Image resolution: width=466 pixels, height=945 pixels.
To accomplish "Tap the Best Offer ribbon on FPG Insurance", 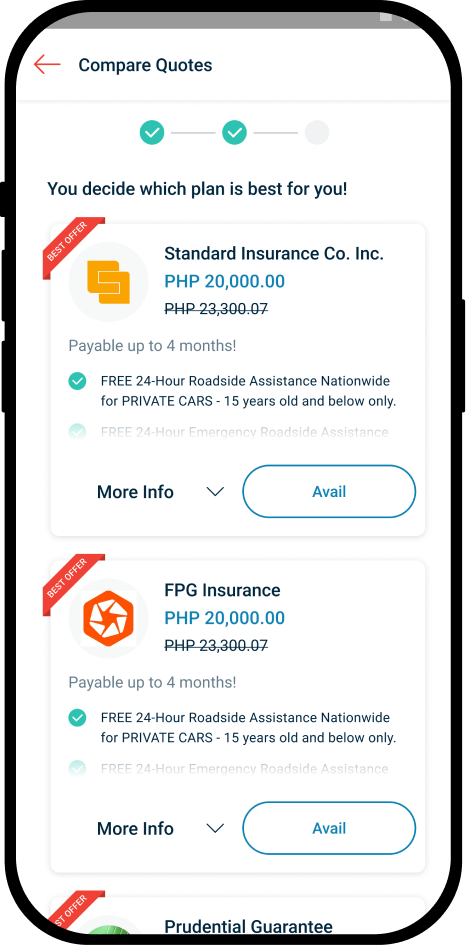I will (71, 582).
